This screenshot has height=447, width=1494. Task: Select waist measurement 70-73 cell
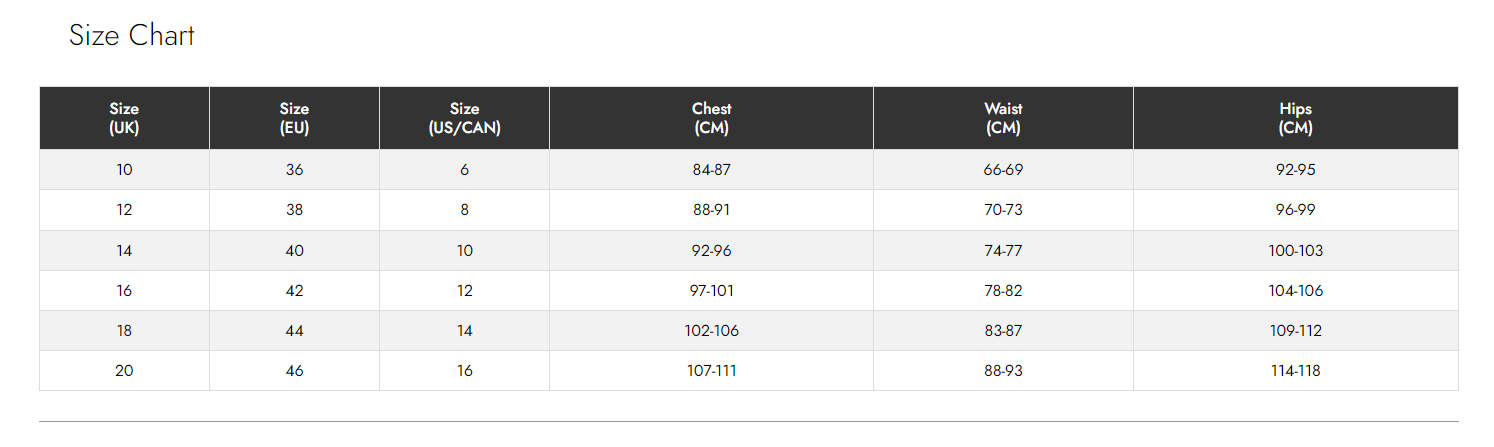coord(1004,210)
